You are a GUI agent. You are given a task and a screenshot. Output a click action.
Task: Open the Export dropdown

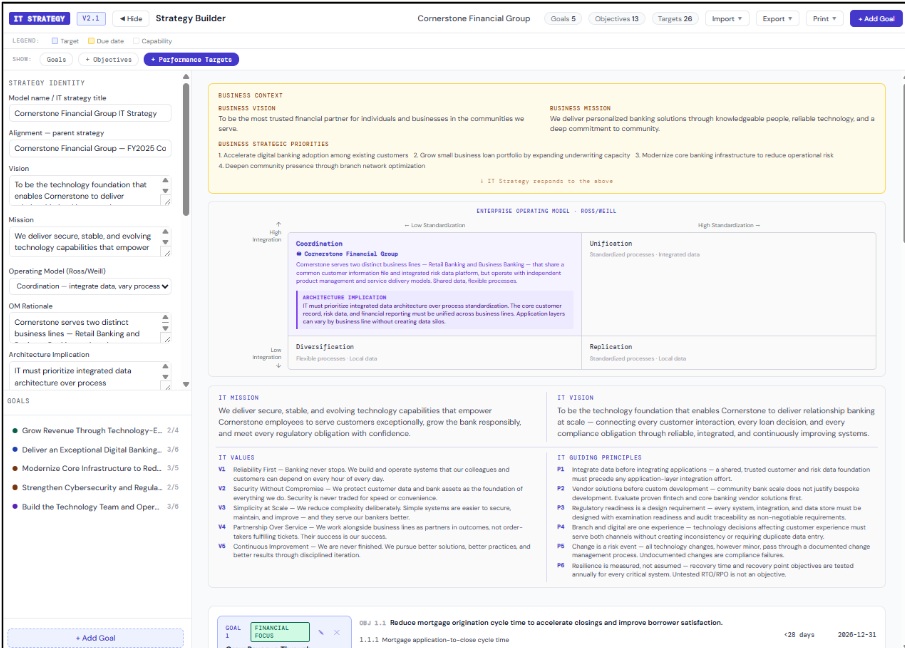click(777, 18)
